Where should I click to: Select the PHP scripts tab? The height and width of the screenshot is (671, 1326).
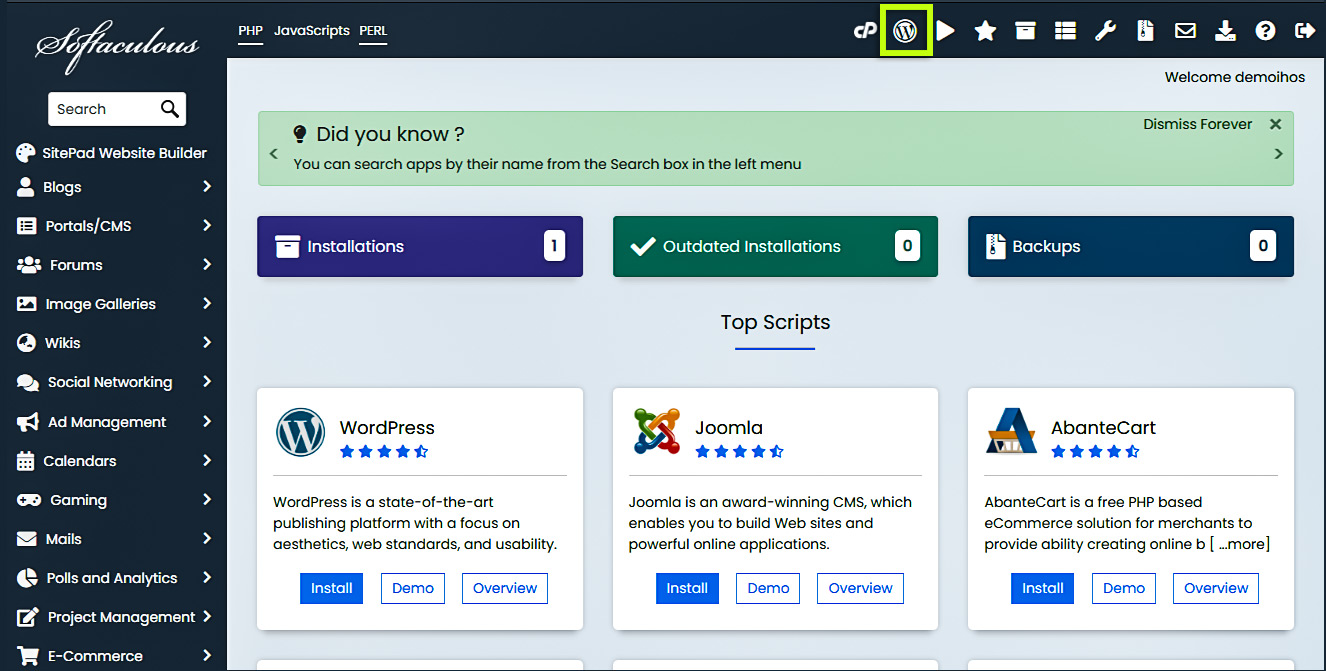(250, 31)
